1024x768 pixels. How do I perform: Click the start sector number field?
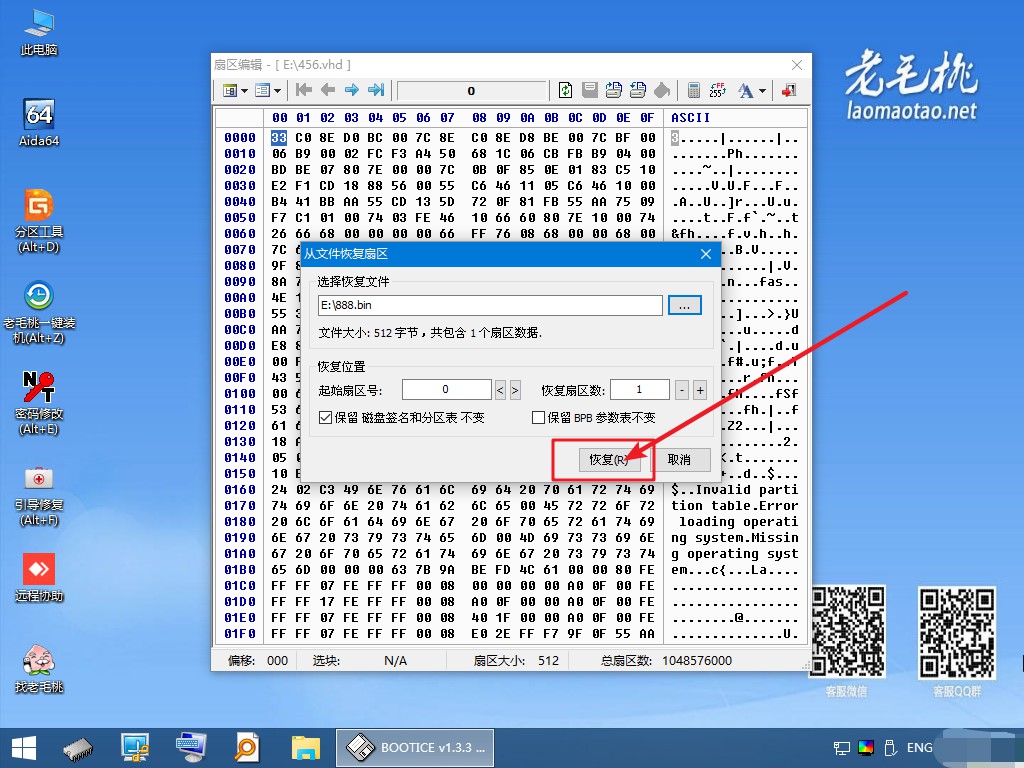(446, 389)
